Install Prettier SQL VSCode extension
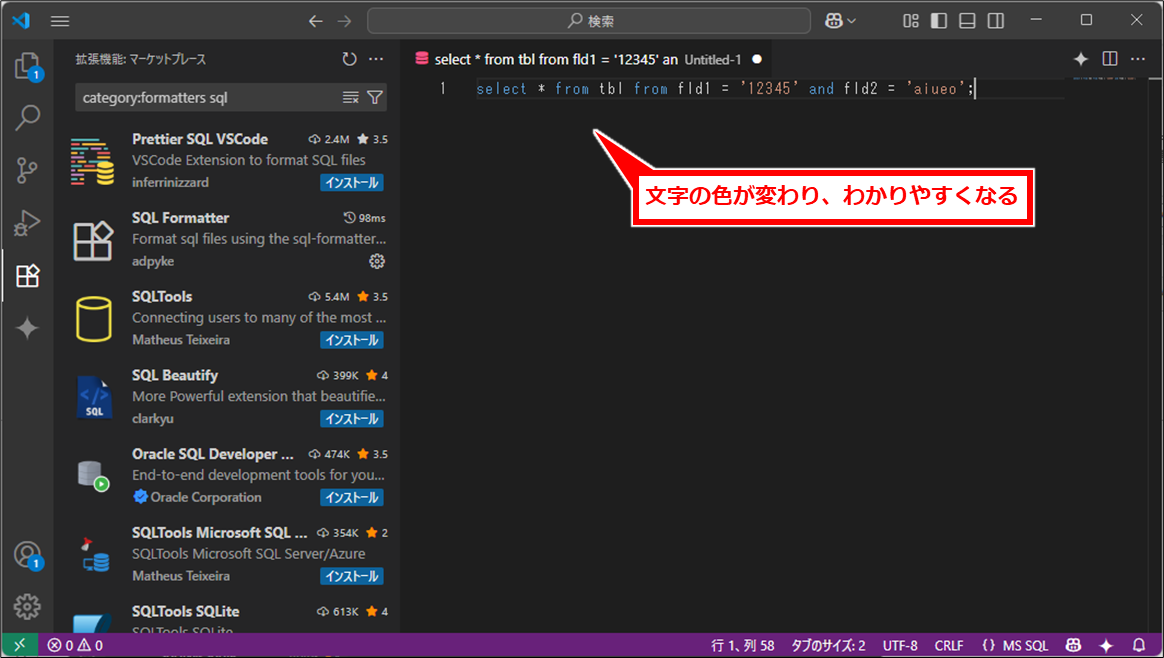The image size is (1164, 658). [352, 183]
